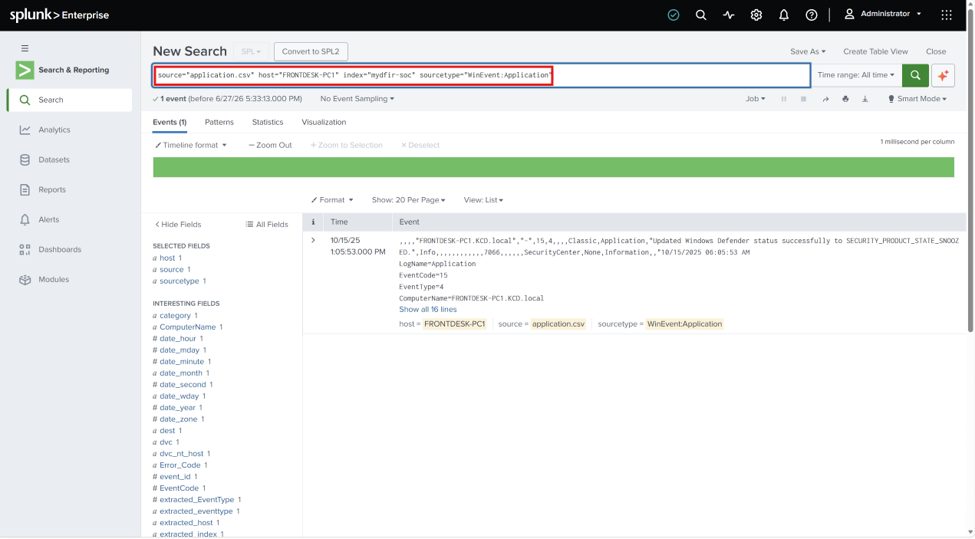Viewport: 975px width, 539px height.
Task: Select the green timeline bar
Action: click(553, 167)
